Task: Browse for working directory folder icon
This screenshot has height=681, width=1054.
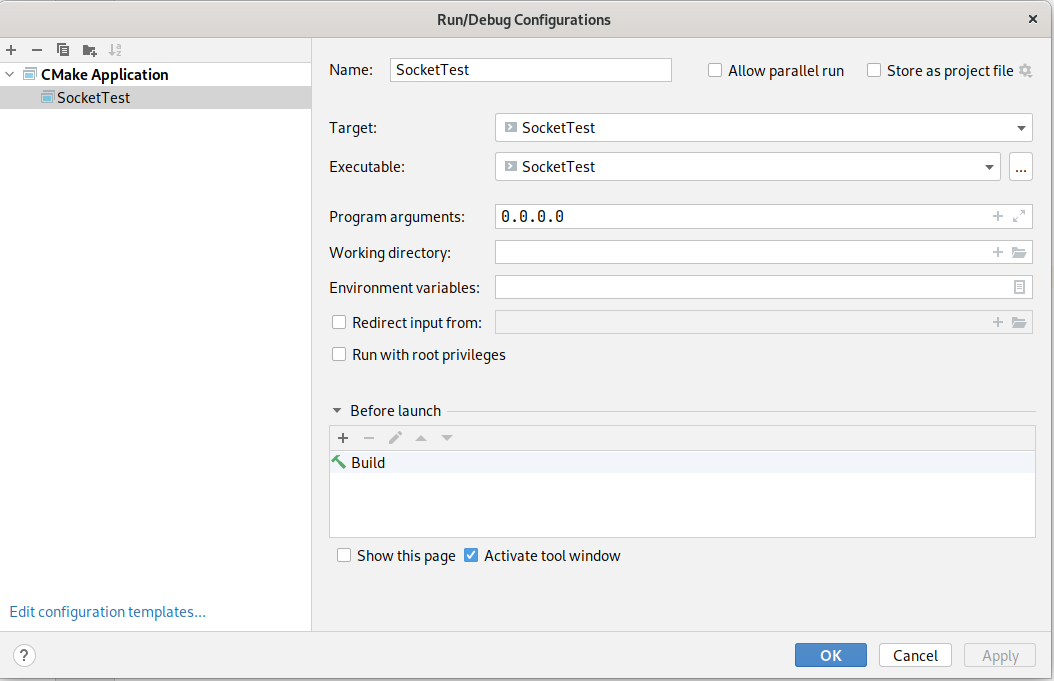Action: coord(1019,253)
